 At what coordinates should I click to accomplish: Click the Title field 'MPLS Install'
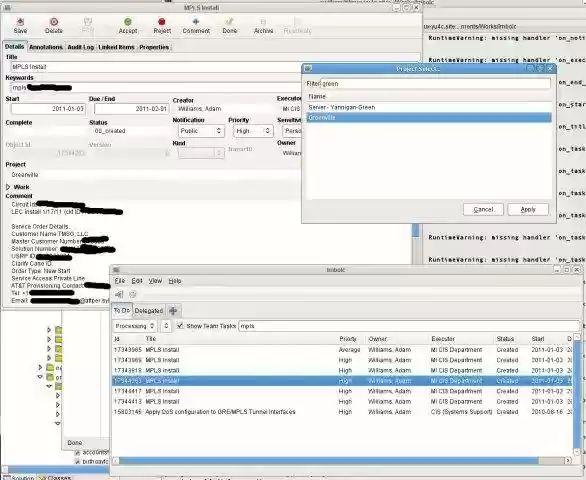click(156, 67)
